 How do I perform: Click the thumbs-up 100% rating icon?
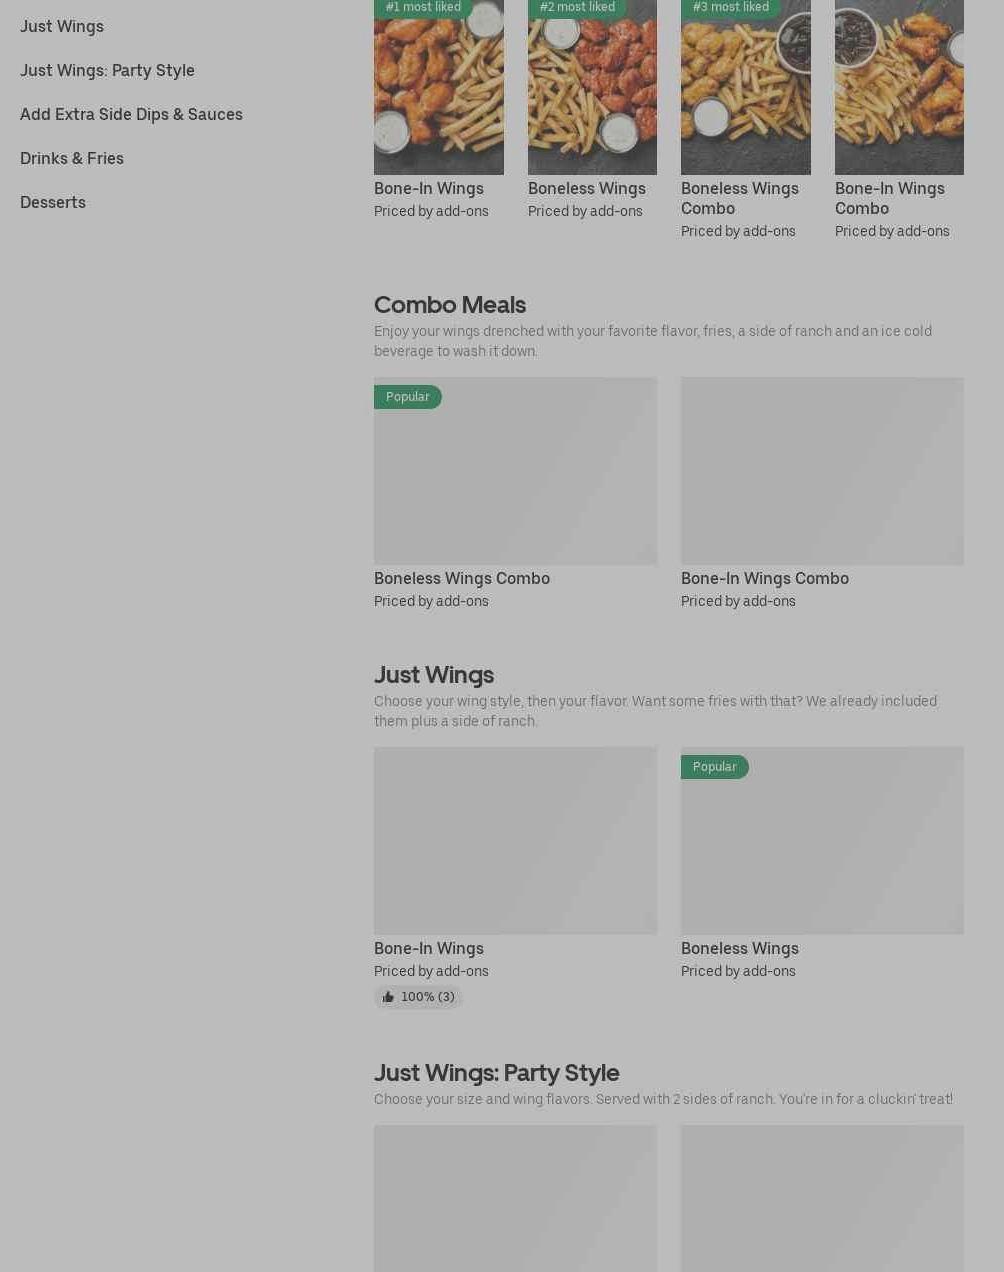[388, 997]
